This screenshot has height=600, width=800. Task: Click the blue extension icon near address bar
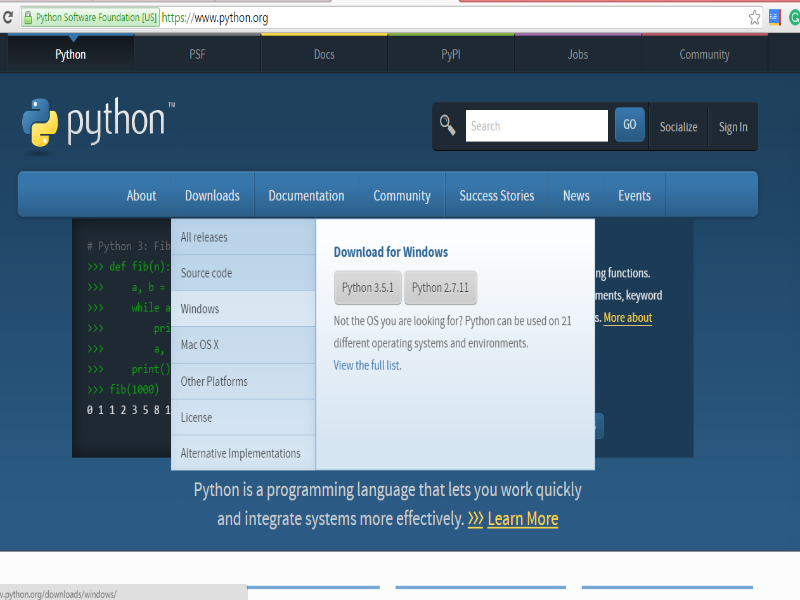click(x=773, y=16)
